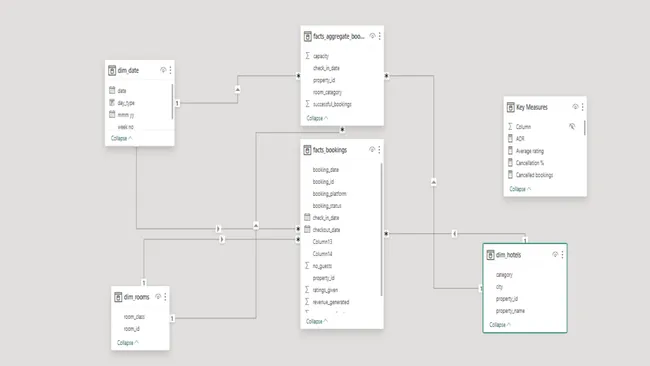Unhide the hidden Column field in Key Measures
This screenshot has width=650, height=366.
(572, 126)
